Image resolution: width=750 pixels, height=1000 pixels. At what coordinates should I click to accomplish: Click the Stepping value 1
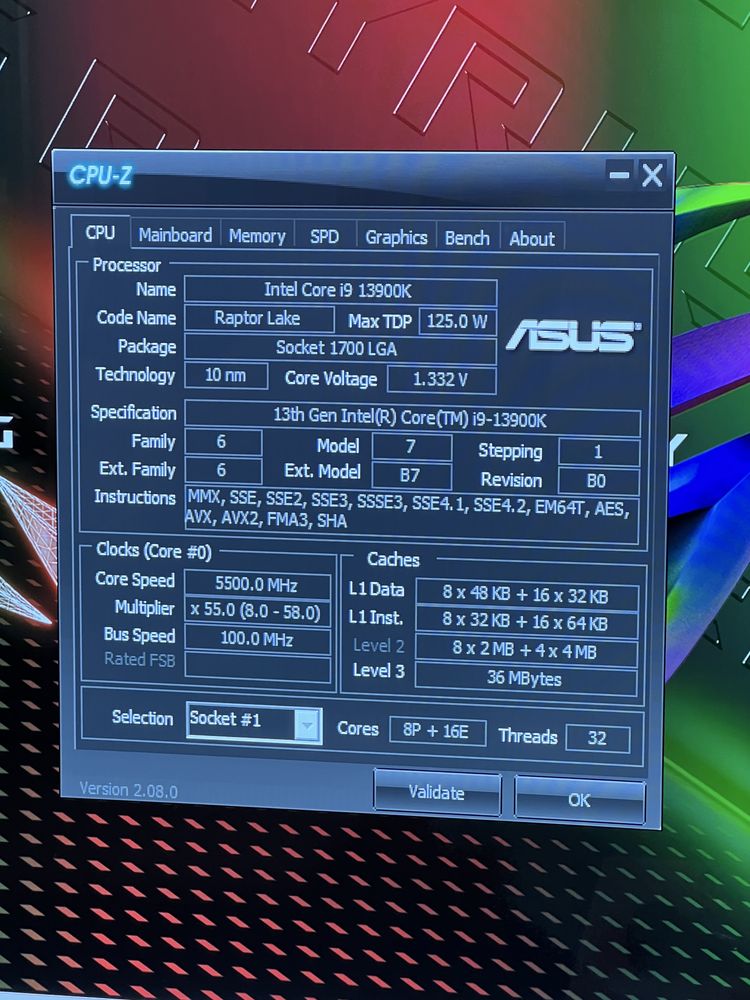click(x=599, y=452)
